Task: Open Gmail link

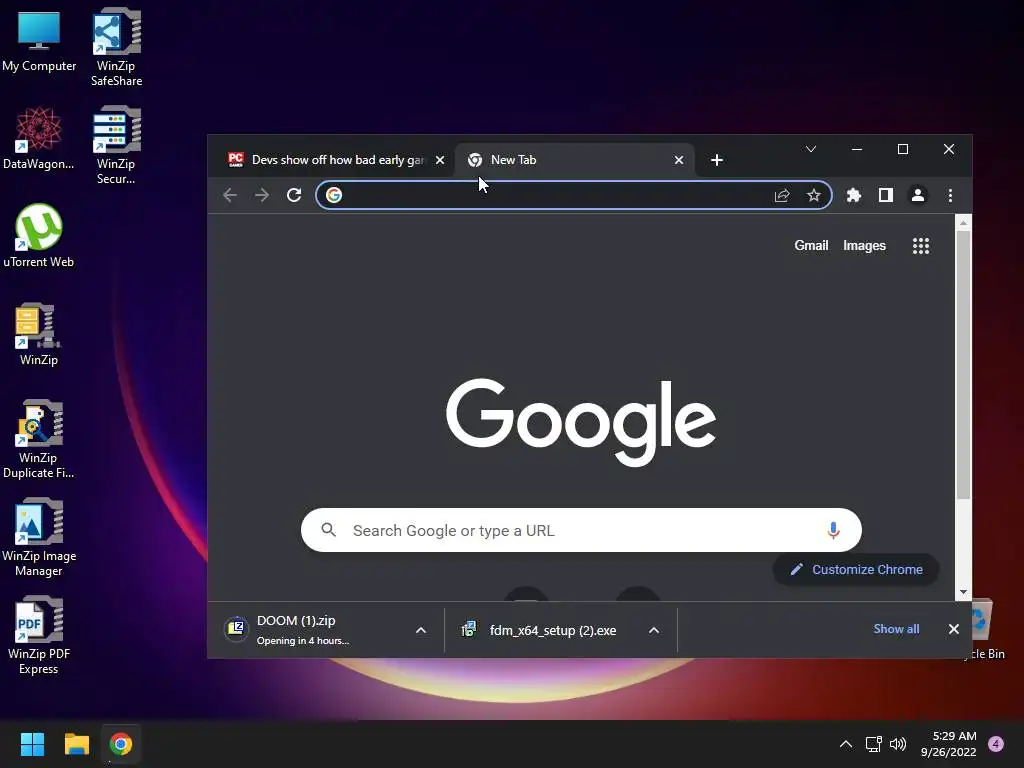Action: 811,246
